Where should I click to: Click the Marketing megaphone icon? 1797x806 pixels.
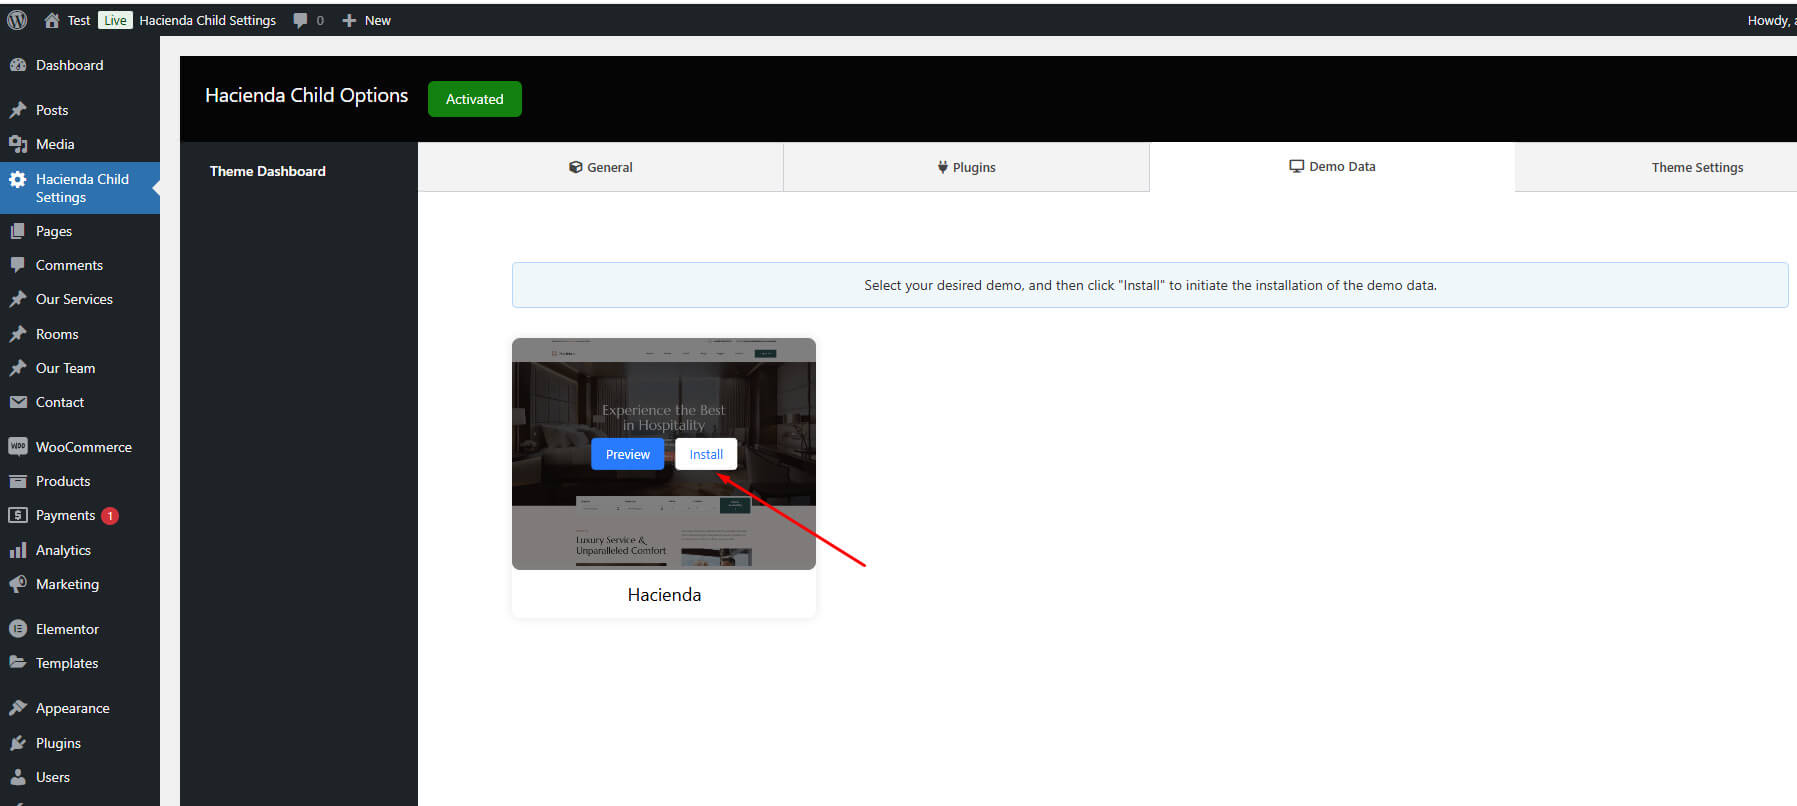click(x=18, y=584)
